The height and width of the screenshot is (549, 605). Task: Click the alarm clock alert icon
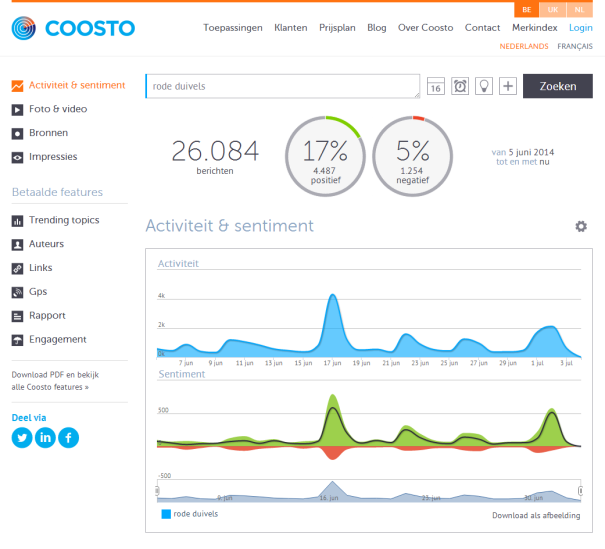coord(460,86)
